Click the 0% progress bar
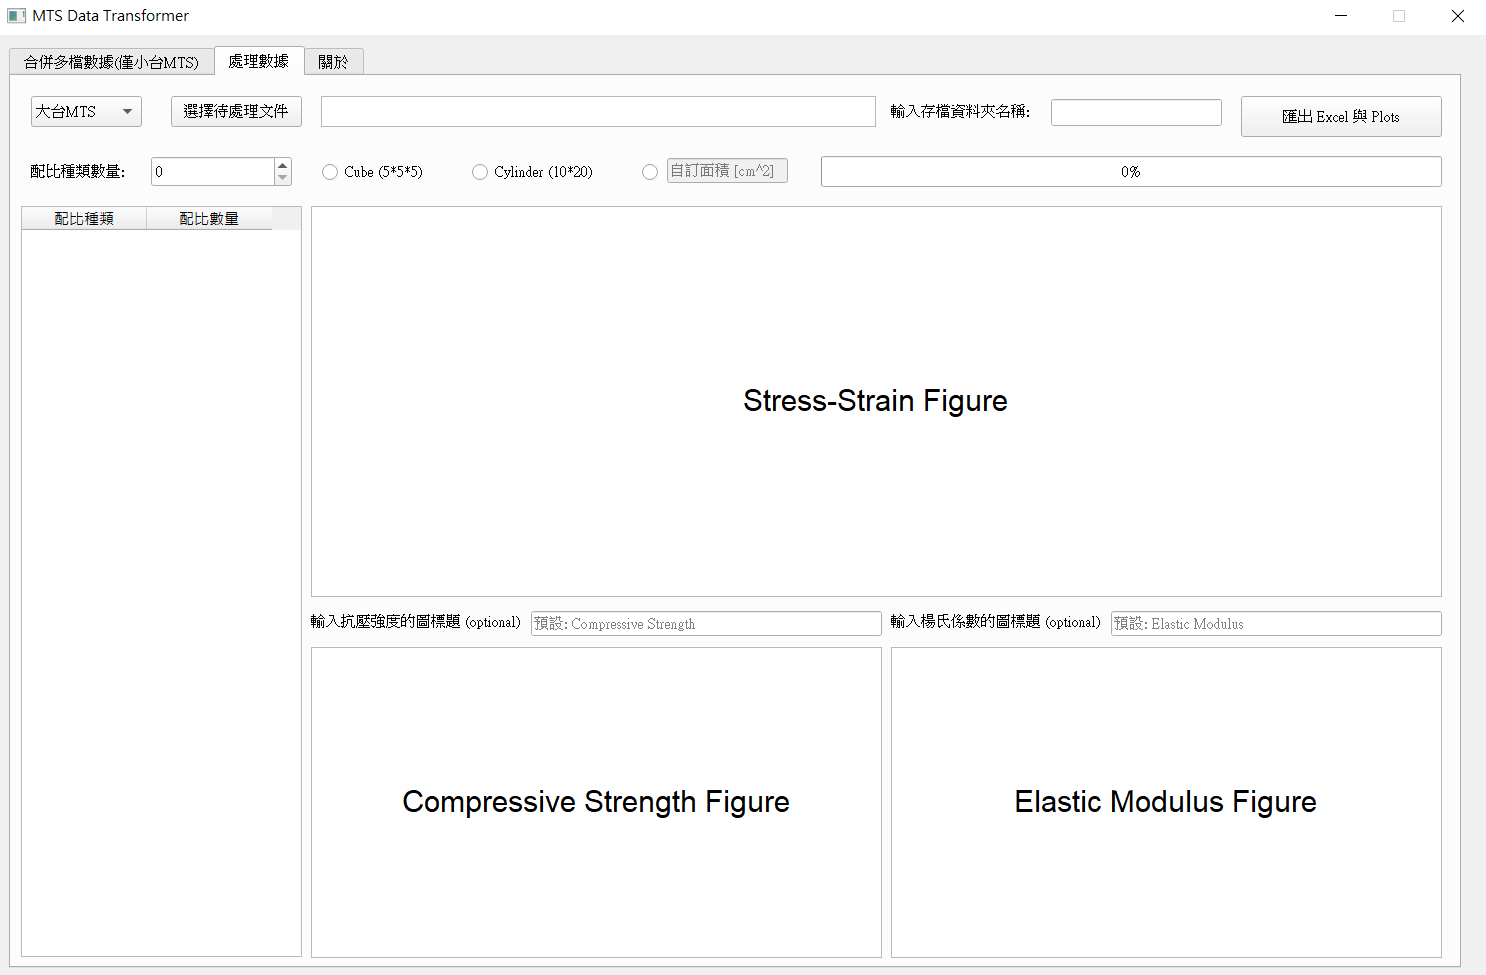The width and height of the screenshot is (1486, 975). [x=1131, y=171]
